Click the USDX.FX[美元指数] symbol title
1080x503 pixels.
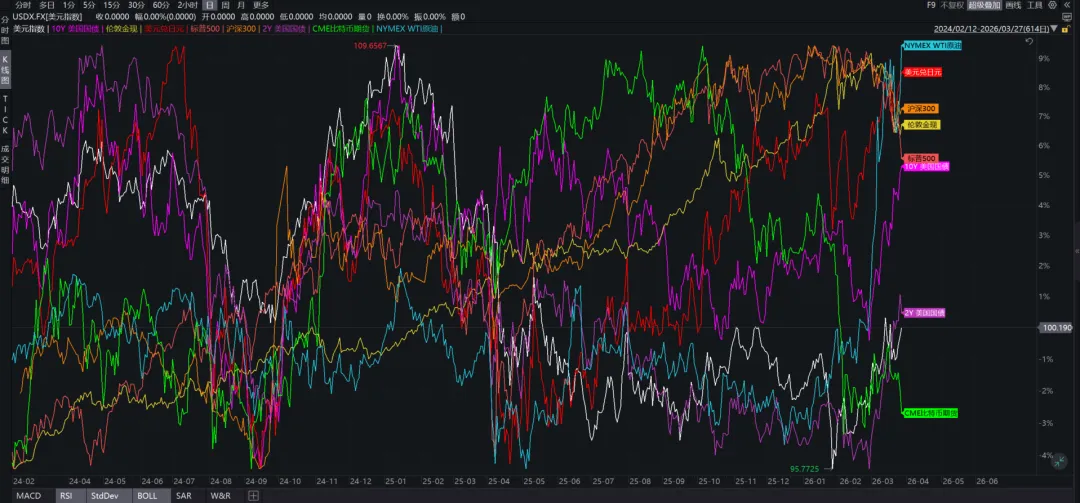47,17
